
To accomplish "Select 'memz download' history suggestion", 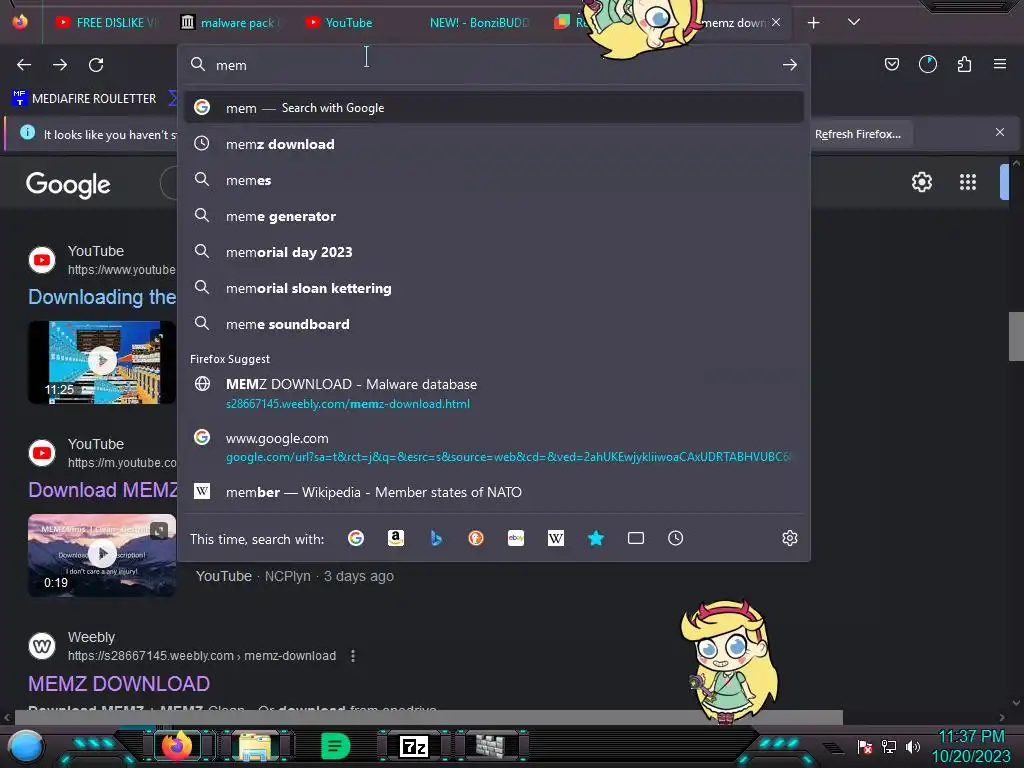I will pyautogui.click(x=494, y=144).
